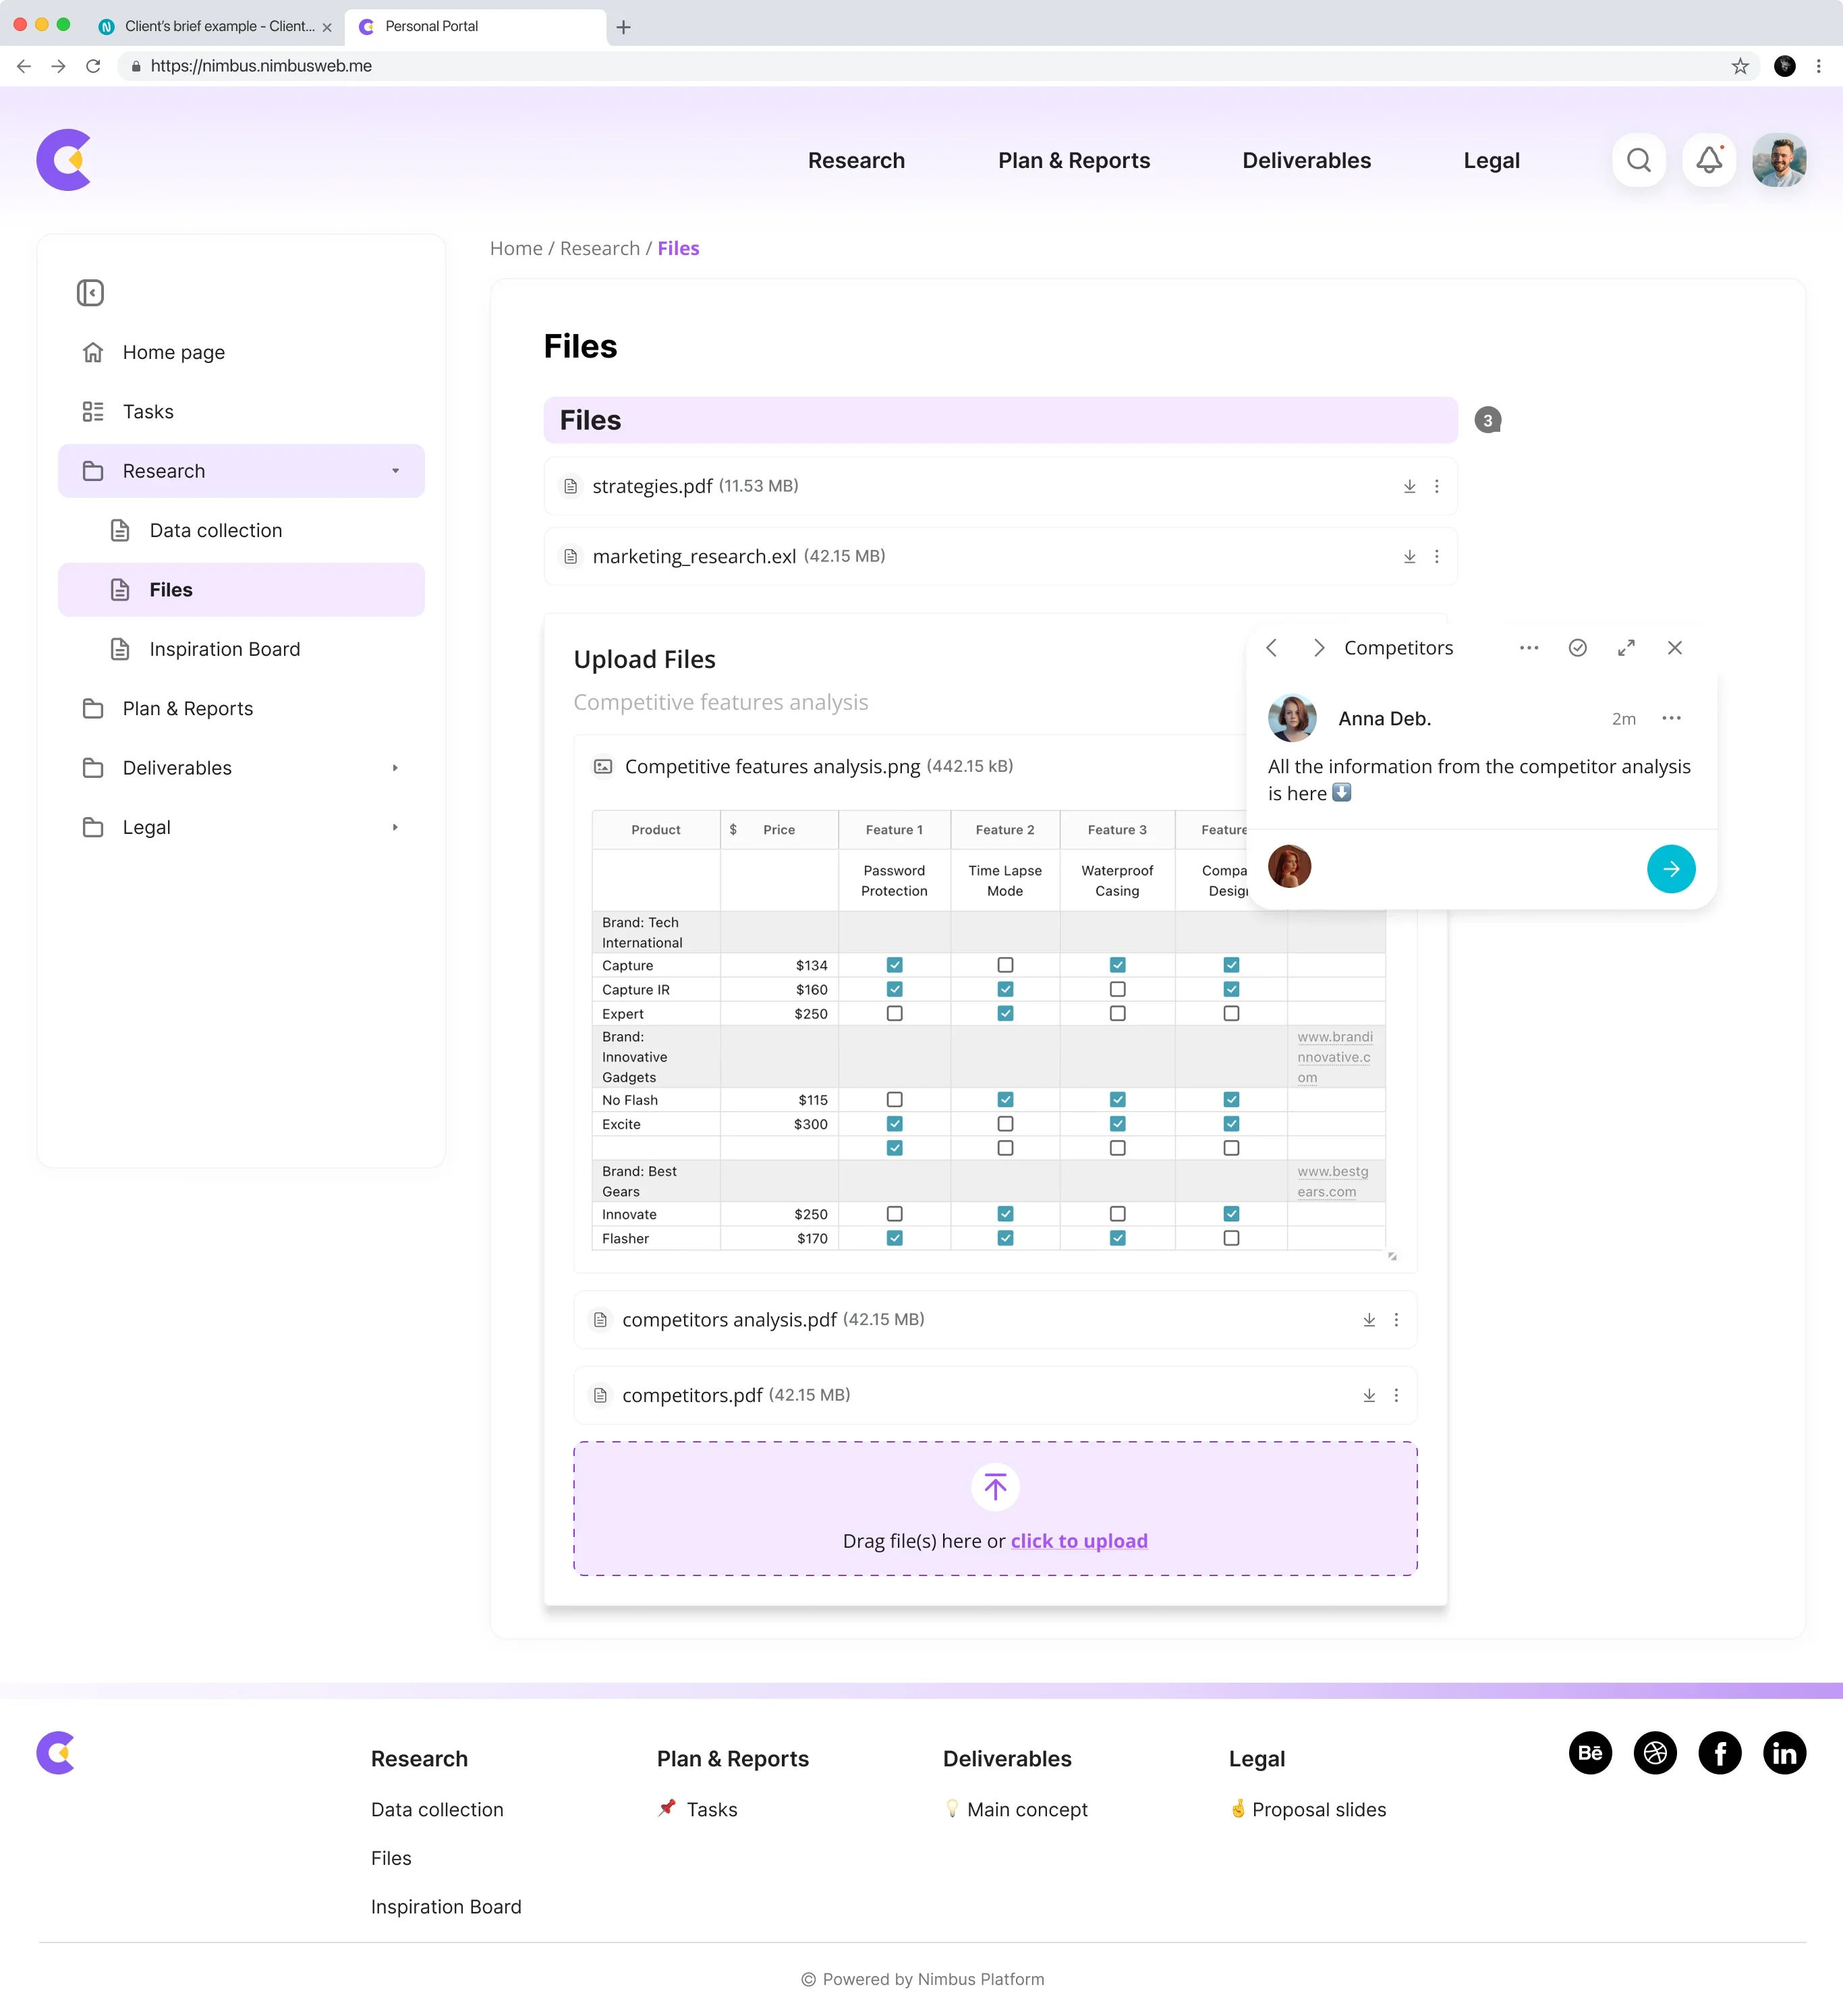Expand the Competitors comment panel
This screenshot has height=2016, width=1843.
pos(1626,648)
